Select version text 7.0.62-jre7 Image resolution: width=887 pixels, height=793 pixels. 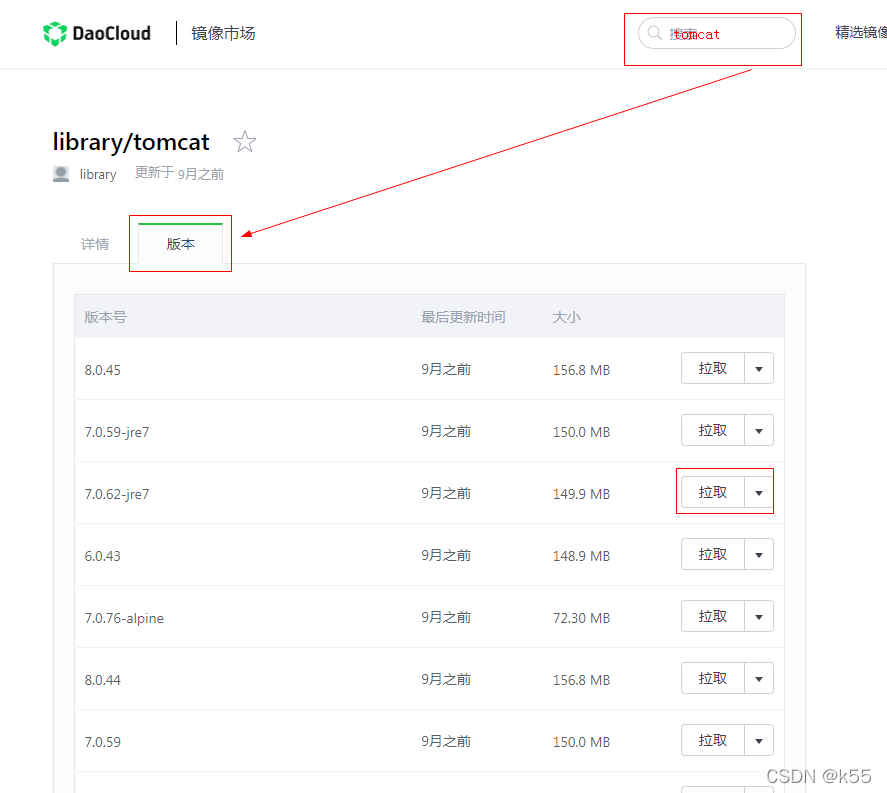(x=117, y=494)
